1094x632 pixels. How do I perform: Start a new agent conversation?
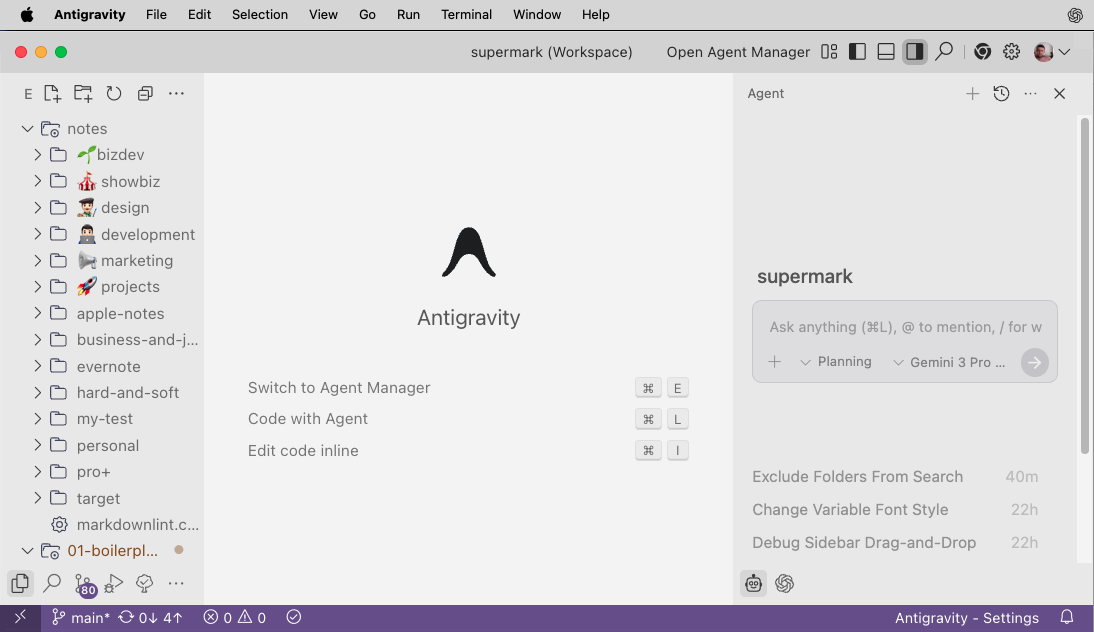972,93
